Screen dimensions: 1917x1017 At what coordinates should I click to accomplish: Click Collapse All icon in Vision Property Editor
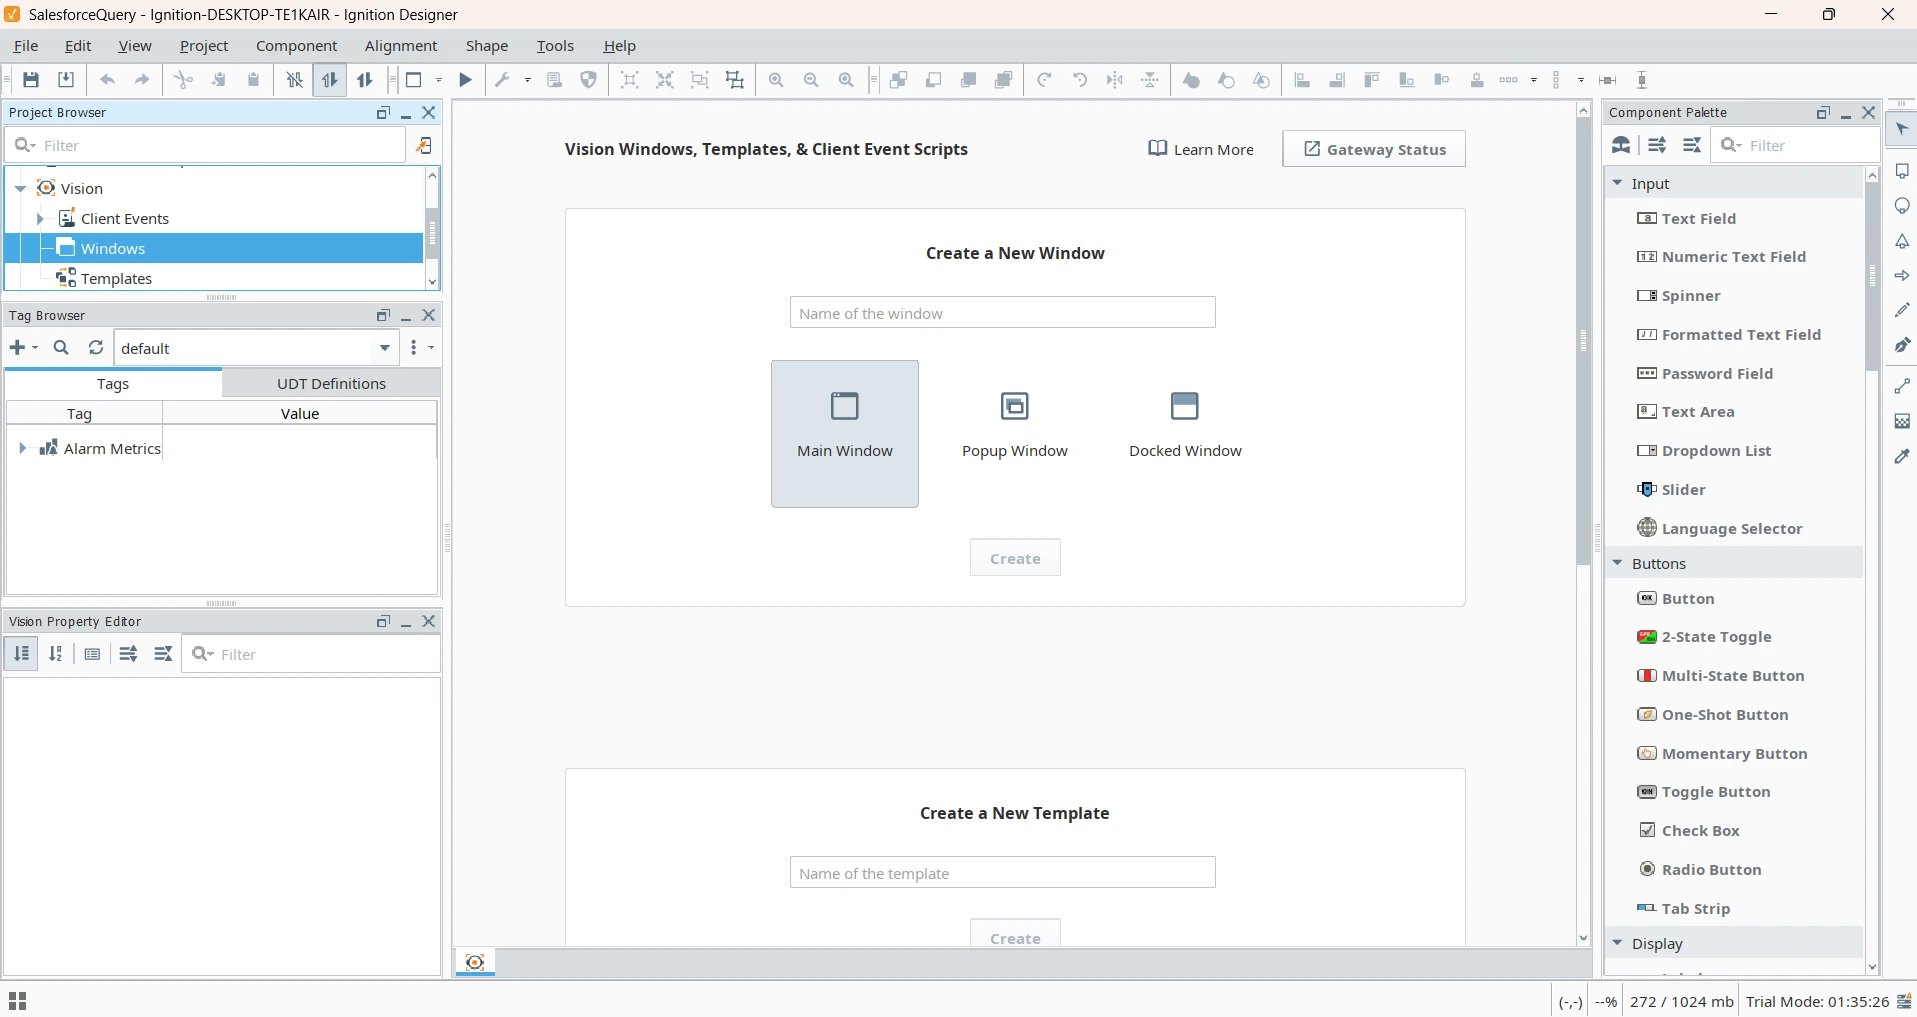[x=163, y=654]
